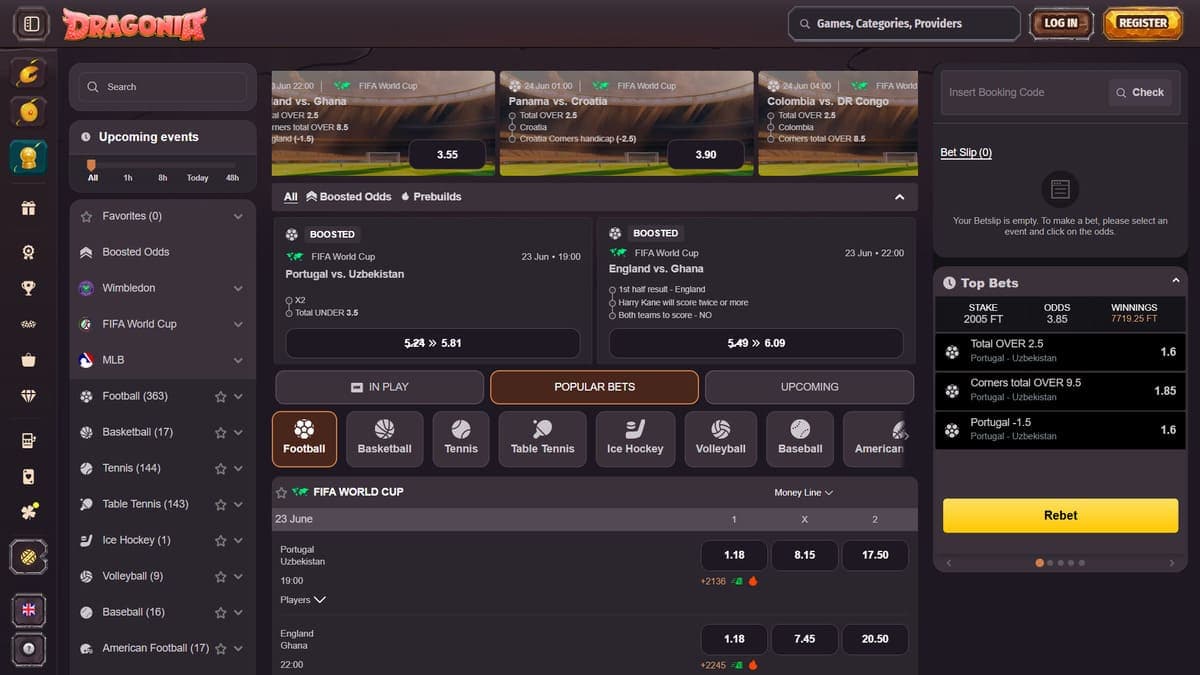The image size is (1200, 675).
Task: Click the Insert Booking Code field
Action: 1023,92
